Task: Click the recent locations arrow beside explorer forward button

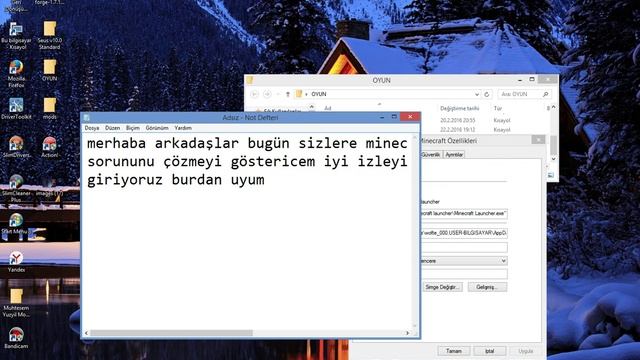Action: (x=278, y=94)
